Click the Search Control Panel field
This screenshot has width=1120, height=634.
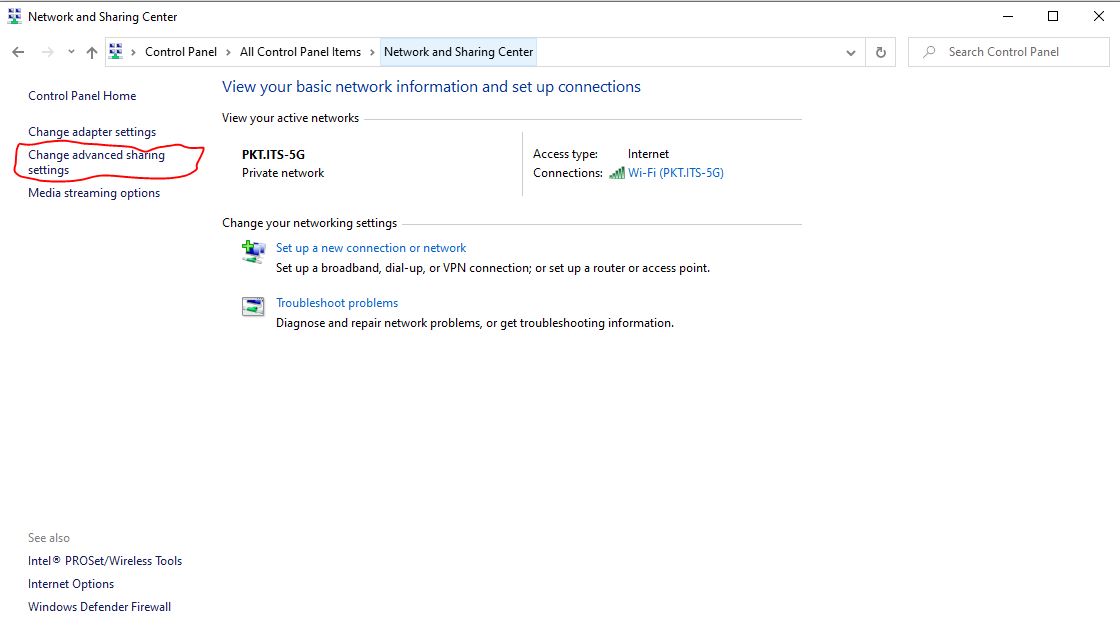click(x=1010, y=52)
